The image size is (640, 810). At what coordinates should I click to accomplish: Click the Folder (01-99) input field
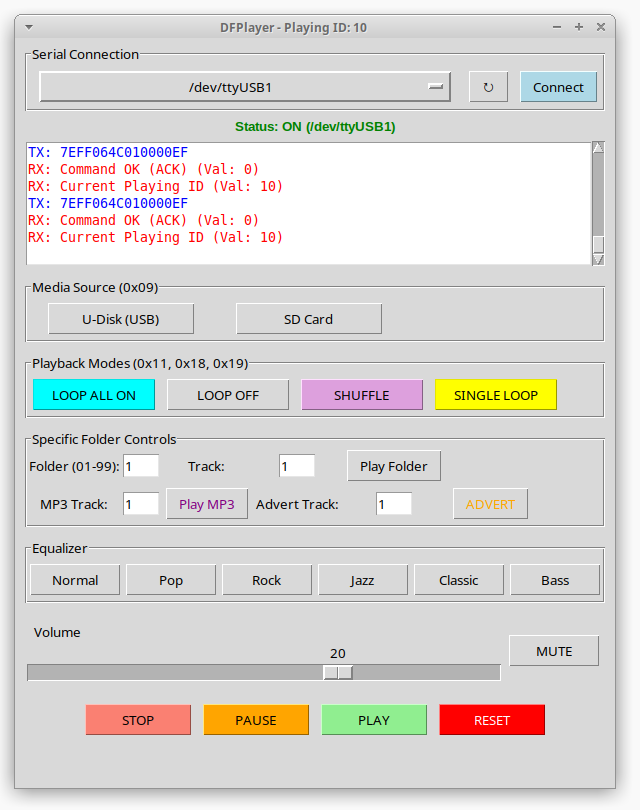[141, 466]
